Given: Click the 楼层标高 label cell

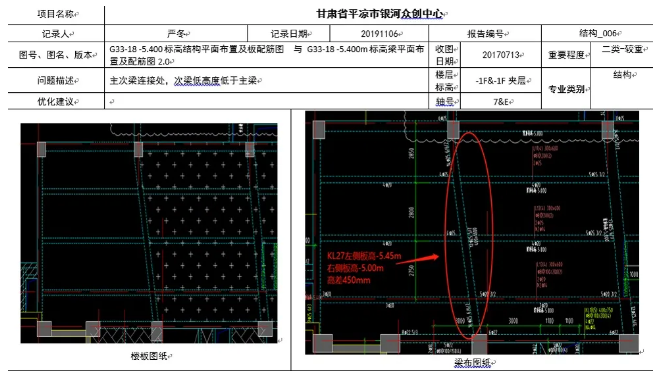Looking at the screenshot, I should pyautogui.click(x=444, y=80).
